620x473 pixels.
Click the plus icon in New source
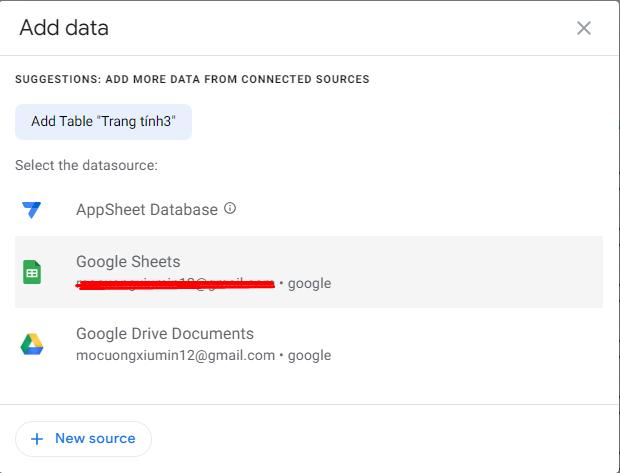pos(37,439)
